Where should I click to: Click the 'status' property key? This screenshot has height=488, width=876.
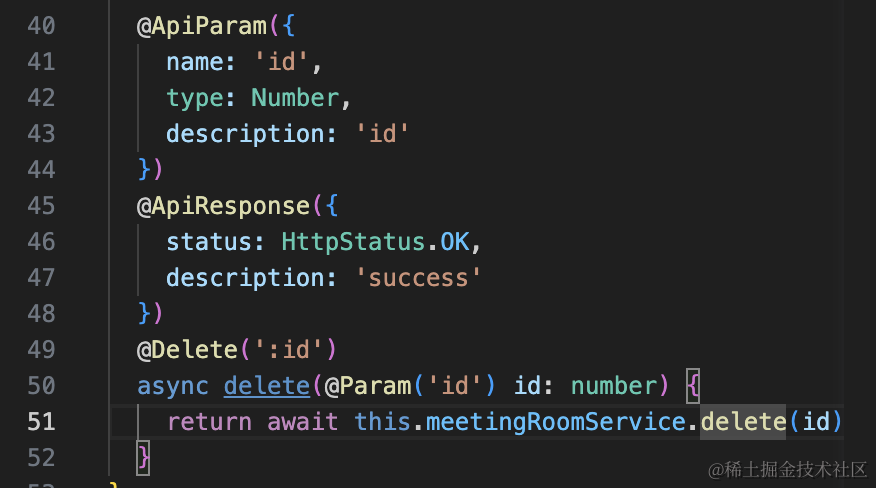point(208,242)
